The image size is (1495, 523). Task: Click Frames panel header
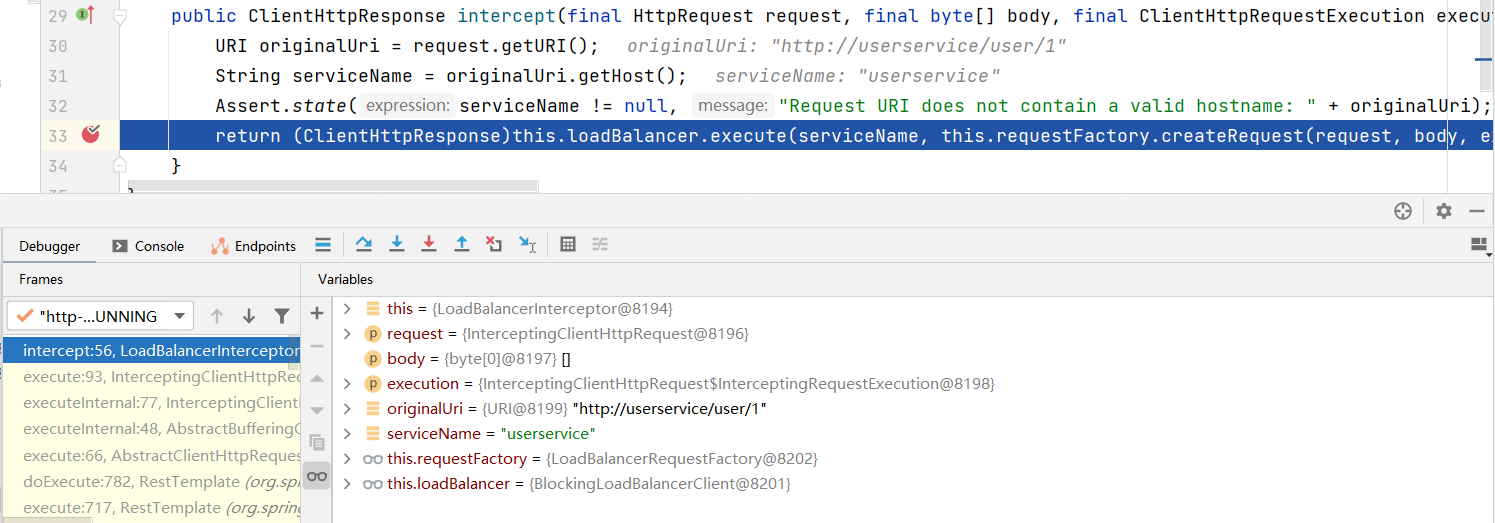pyautogui.click(x=41, y=279)
